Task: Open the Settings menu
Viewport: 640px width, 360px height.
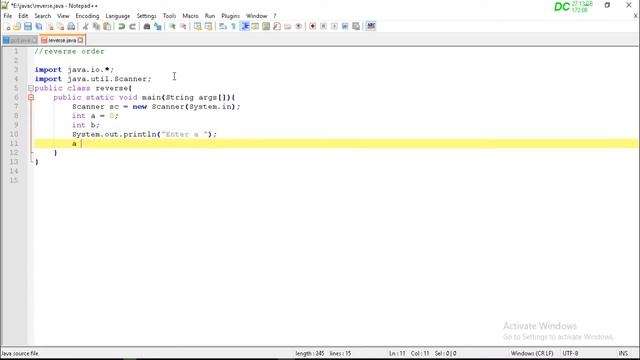Action: (146, 16)
